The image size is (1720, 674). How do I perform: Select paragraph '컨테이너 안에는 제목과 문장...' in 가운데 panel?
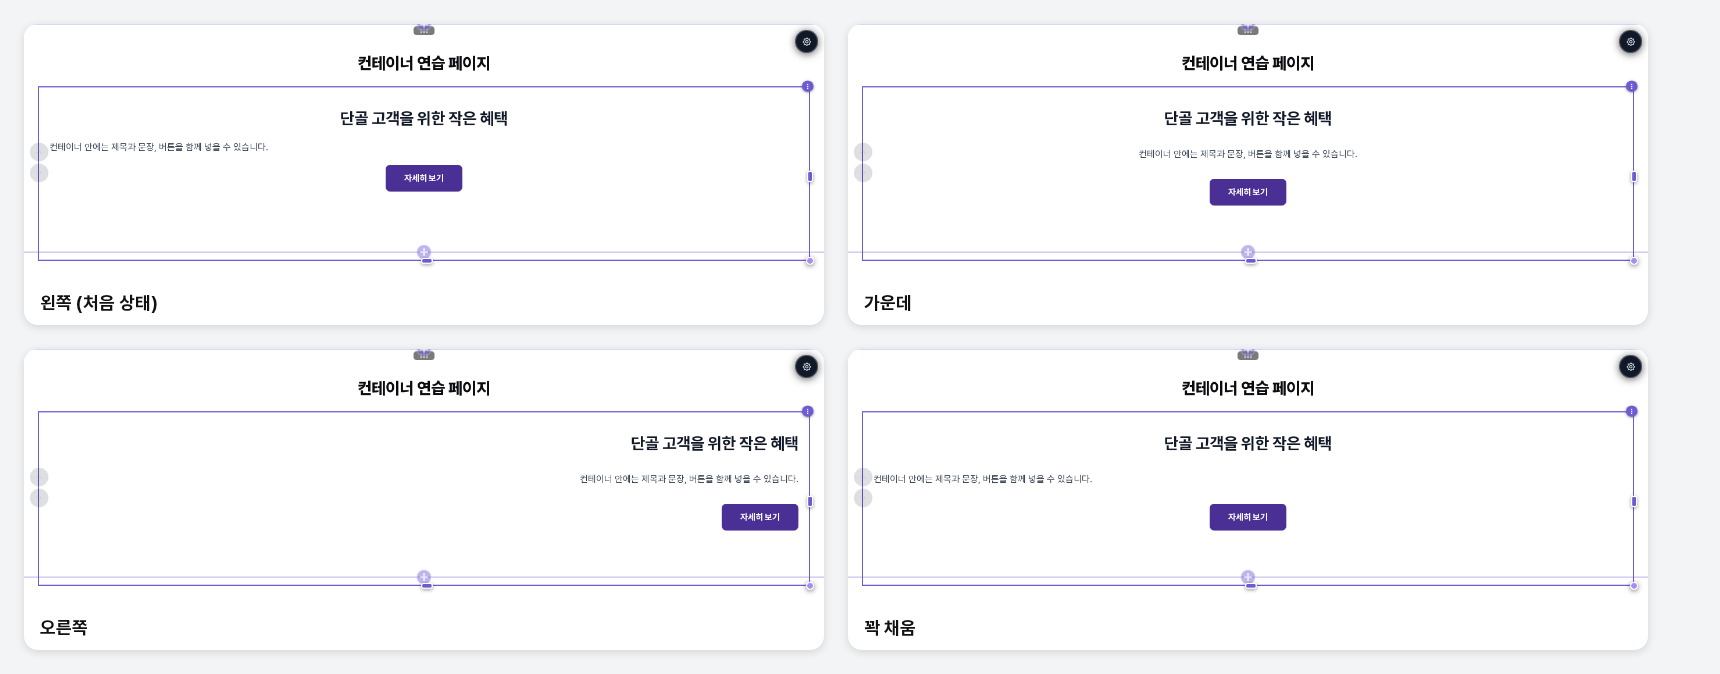point(1248,154)
